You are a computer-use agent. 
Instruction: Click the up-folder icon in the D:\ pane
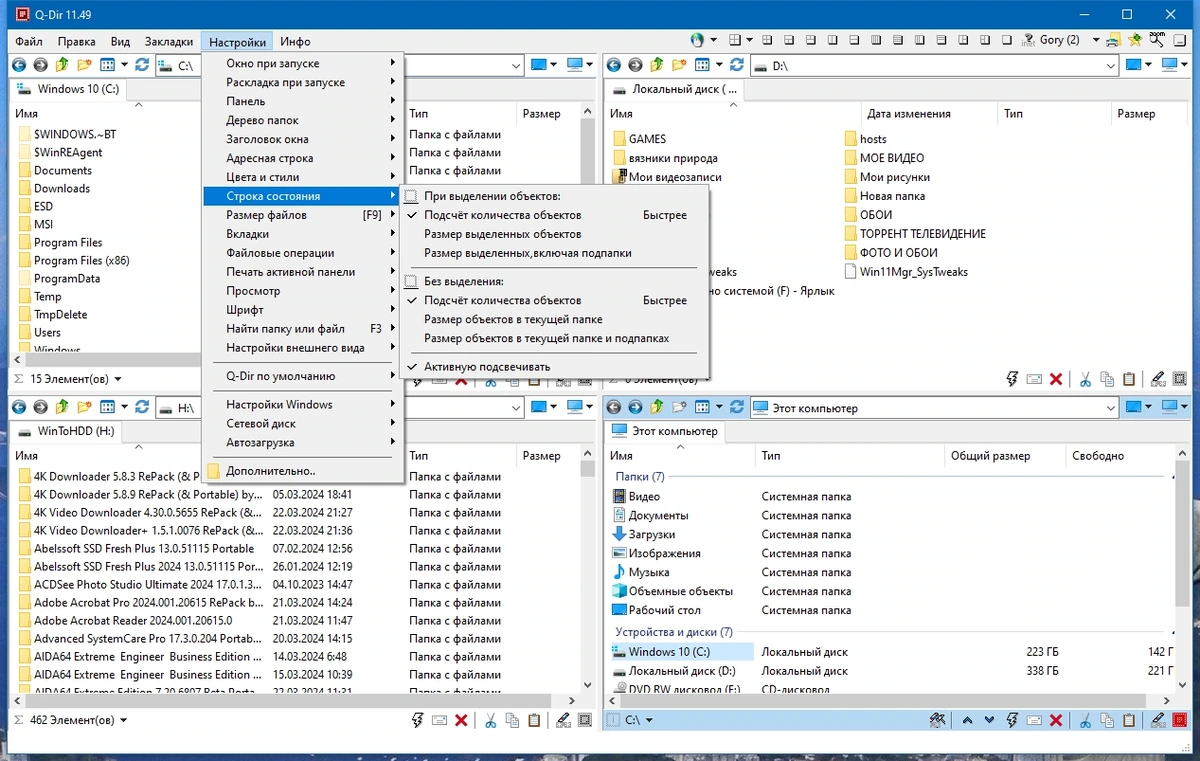click(657, 65)
